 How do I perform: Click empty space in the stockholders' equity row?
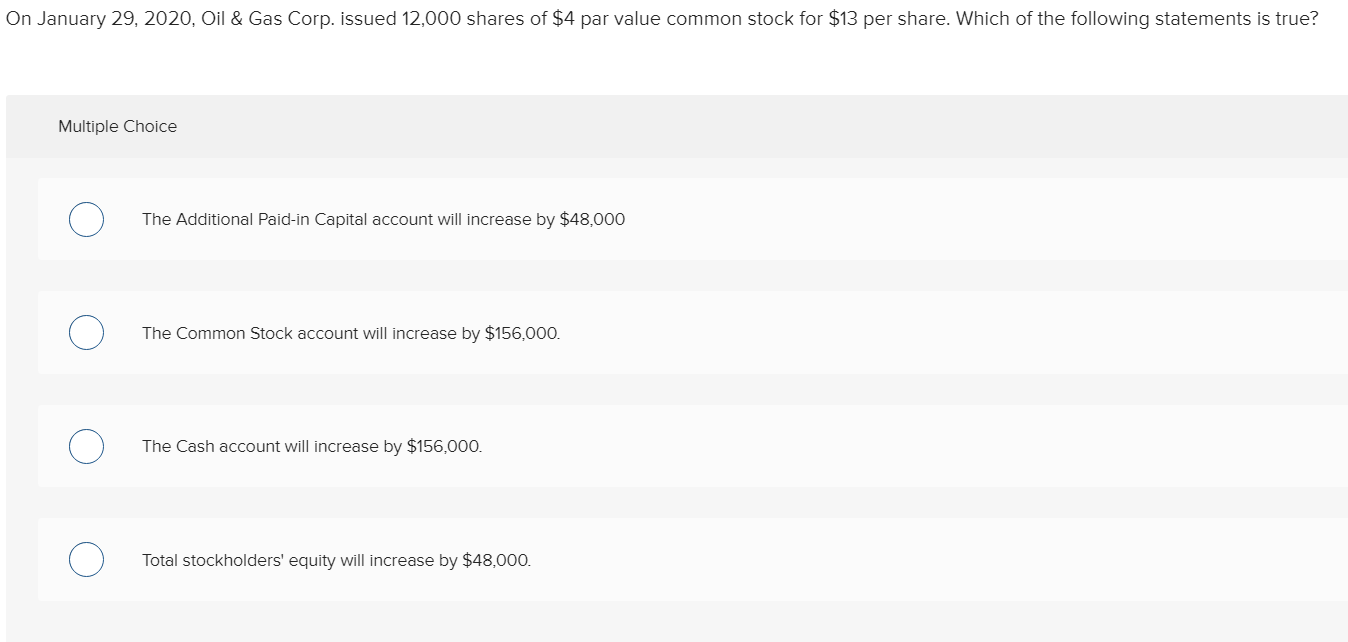pos(950,560)
